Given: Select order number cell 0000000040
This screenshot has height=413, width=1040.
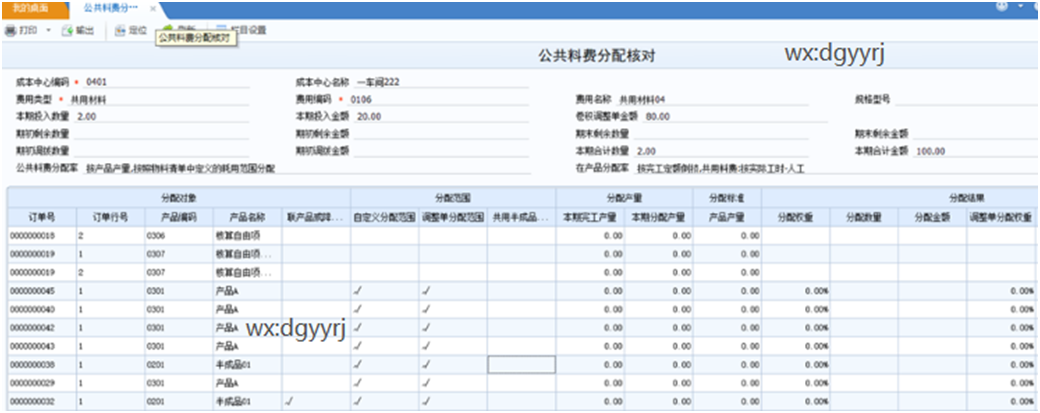Looking at the screenshot, I should pyautogui.click(x=41, y=309).
